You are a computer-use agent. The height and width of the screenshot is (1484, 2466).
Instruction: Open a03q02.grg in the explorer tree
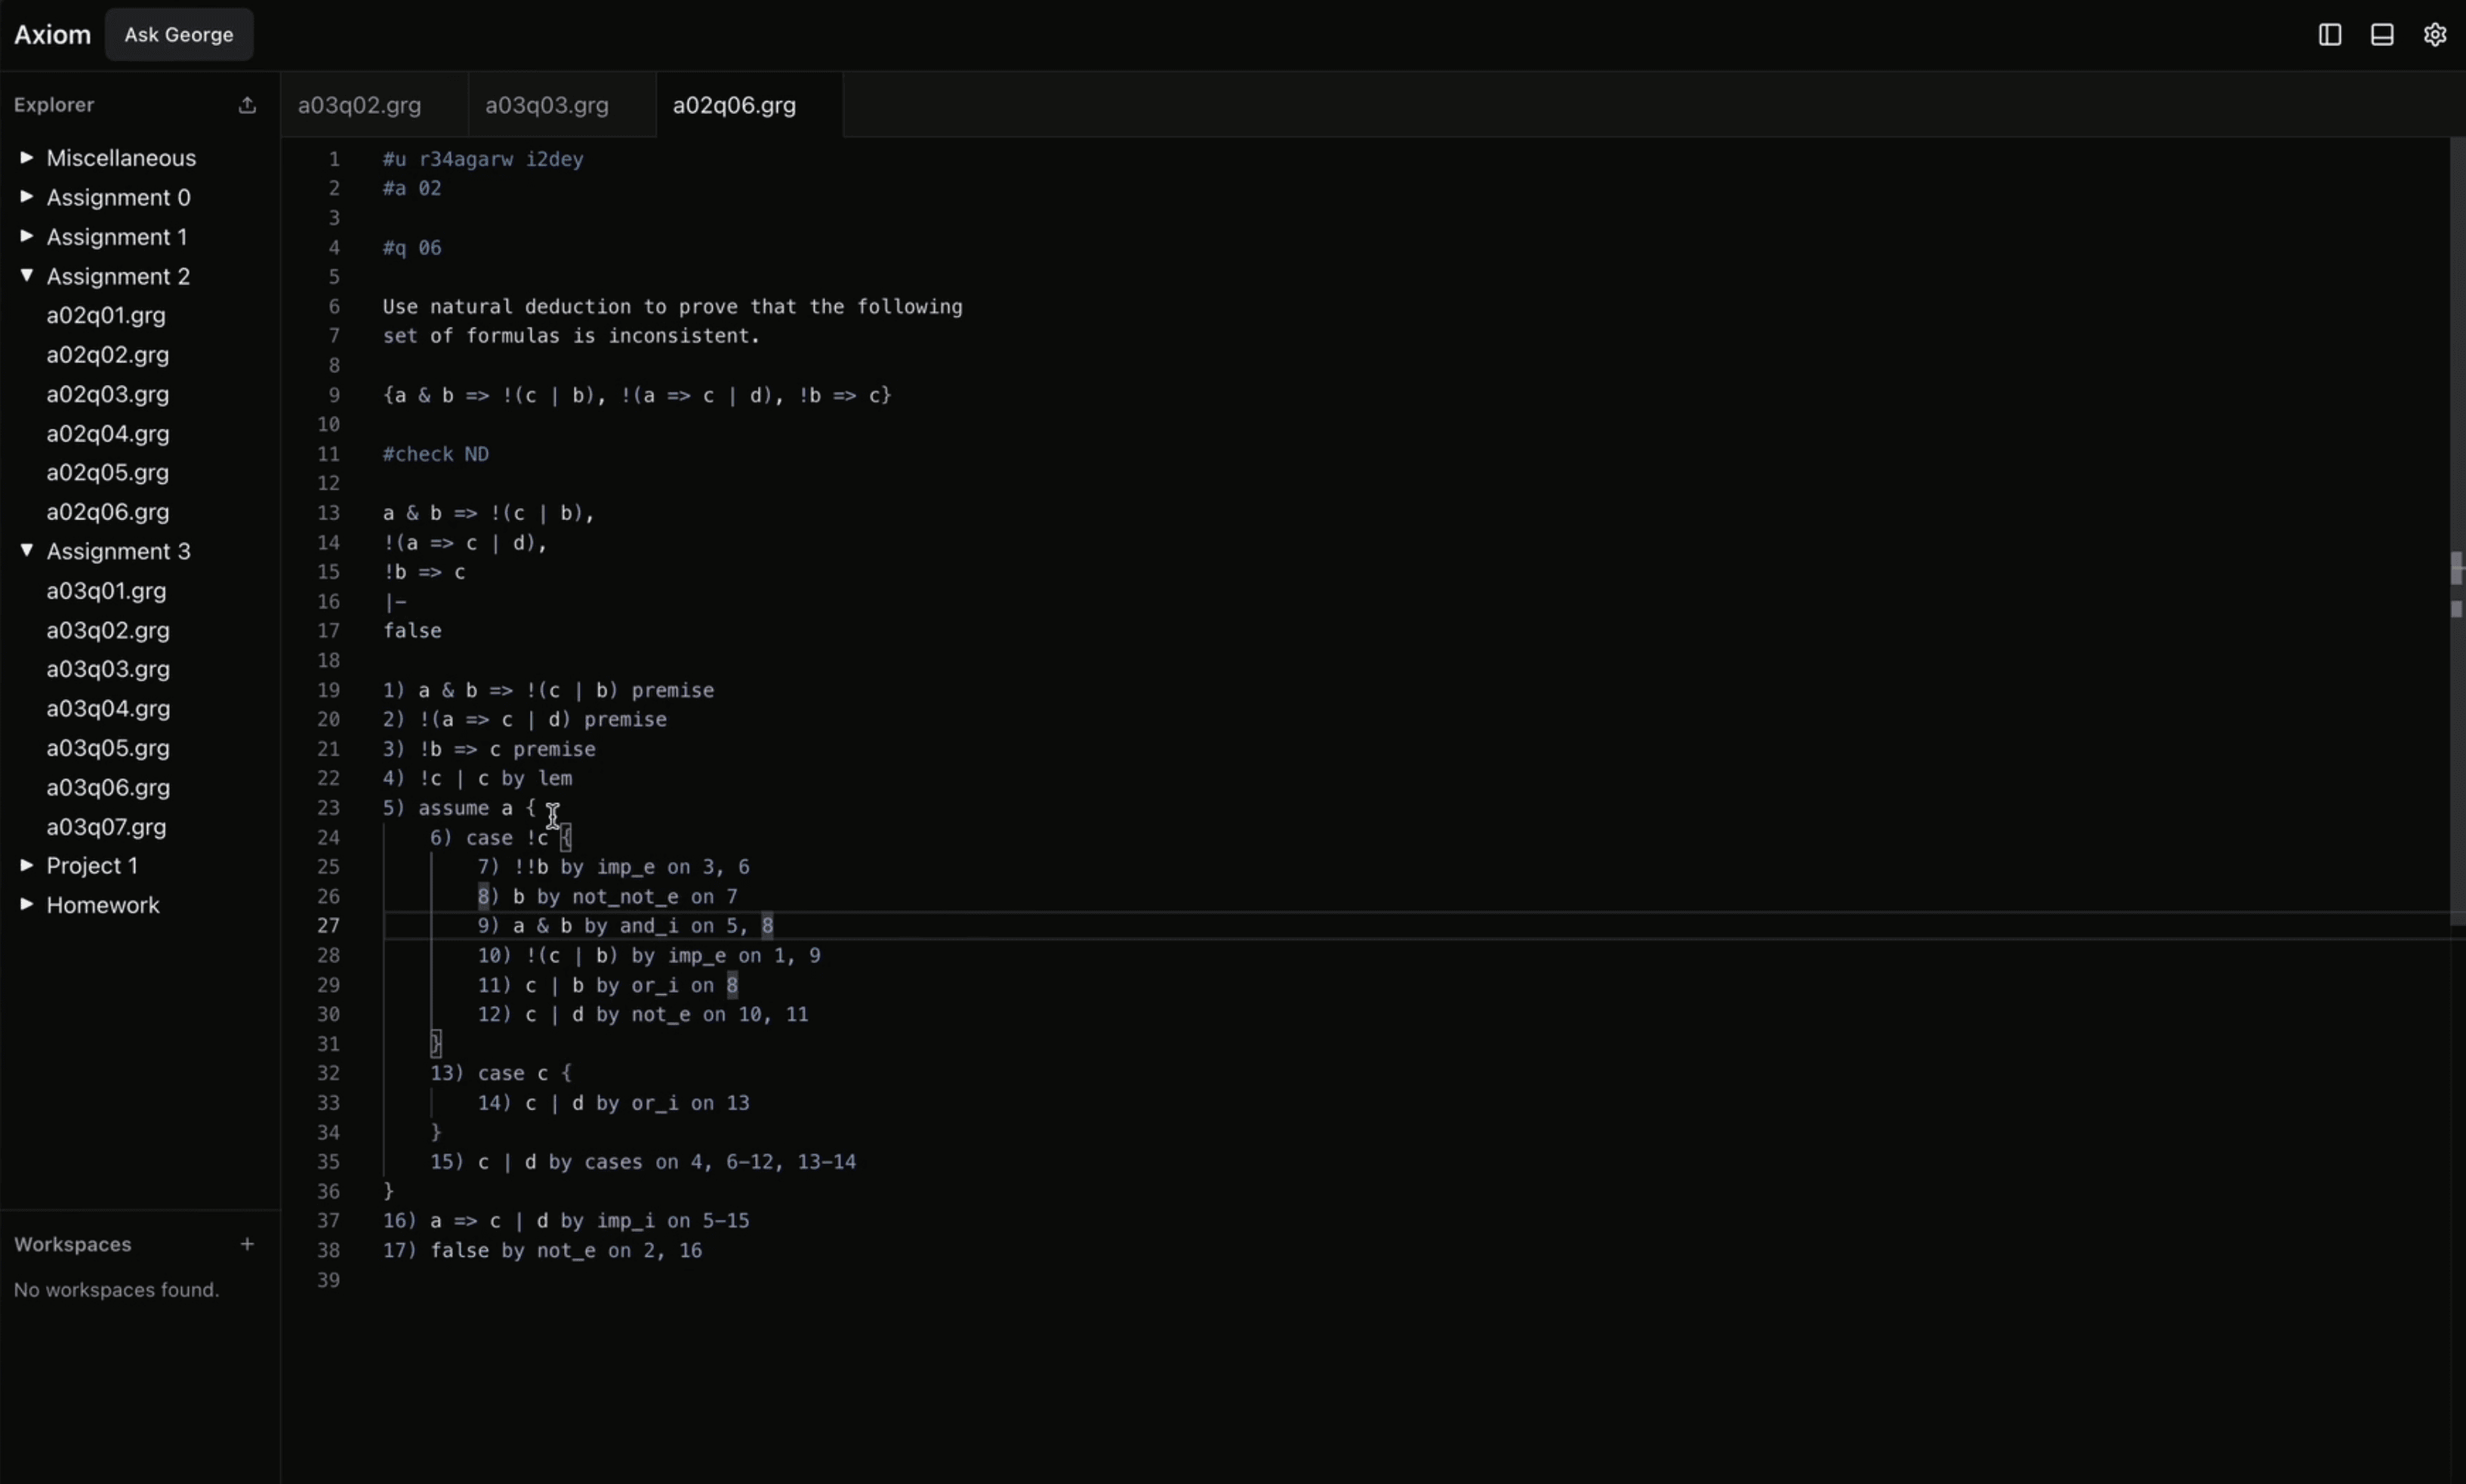point(108,631)
